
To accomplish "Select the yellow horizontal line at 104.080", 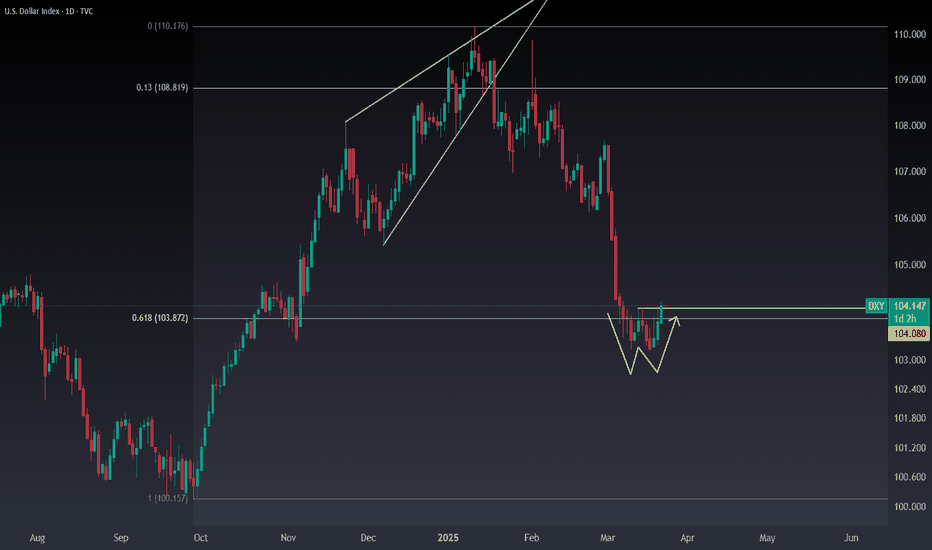I will coord(752,308).
